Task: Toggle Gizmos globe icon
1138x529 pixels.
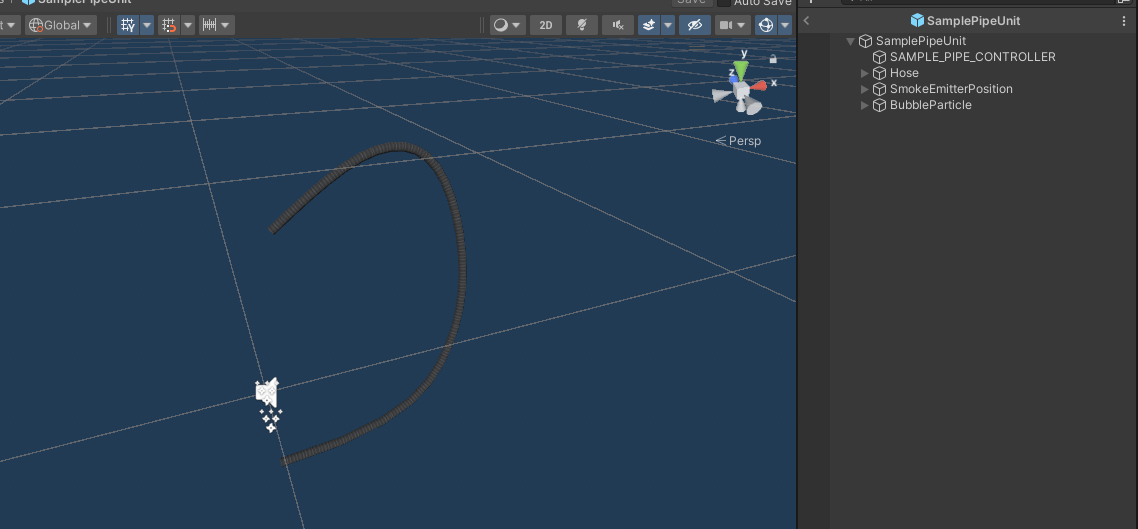Action: click(766, 25)
